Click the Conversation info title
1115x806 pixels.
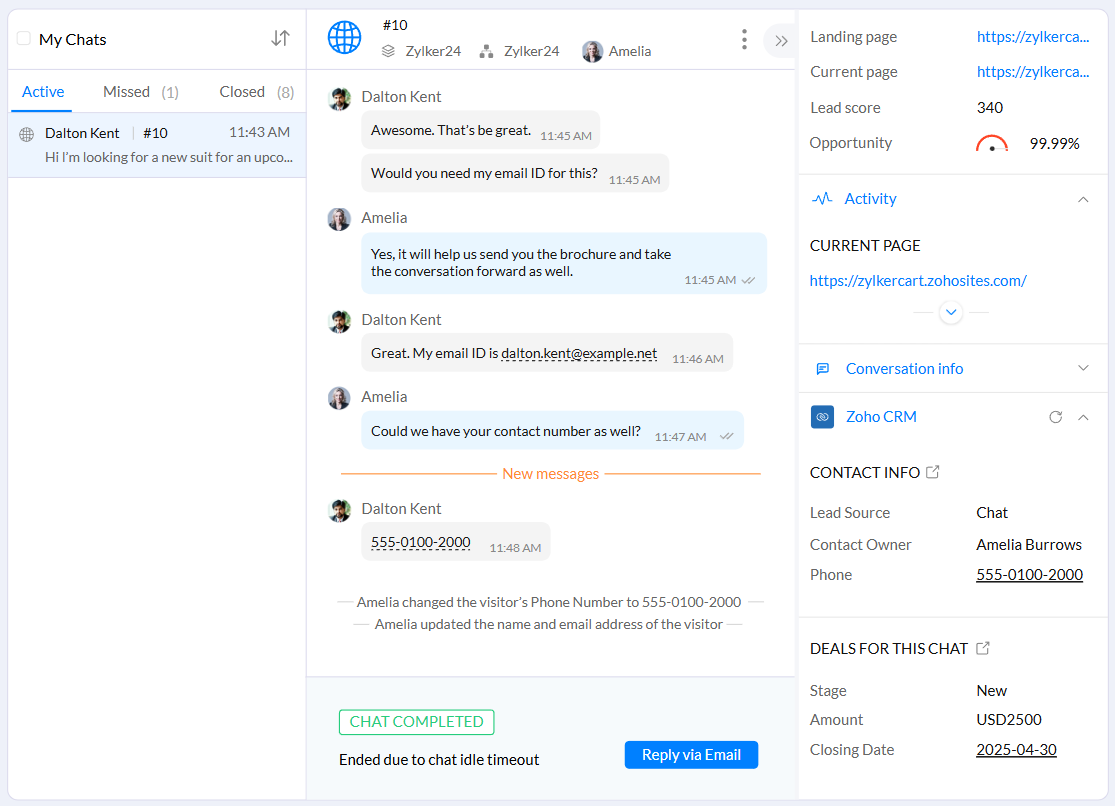pyautogui.click(x=904, y=368)
